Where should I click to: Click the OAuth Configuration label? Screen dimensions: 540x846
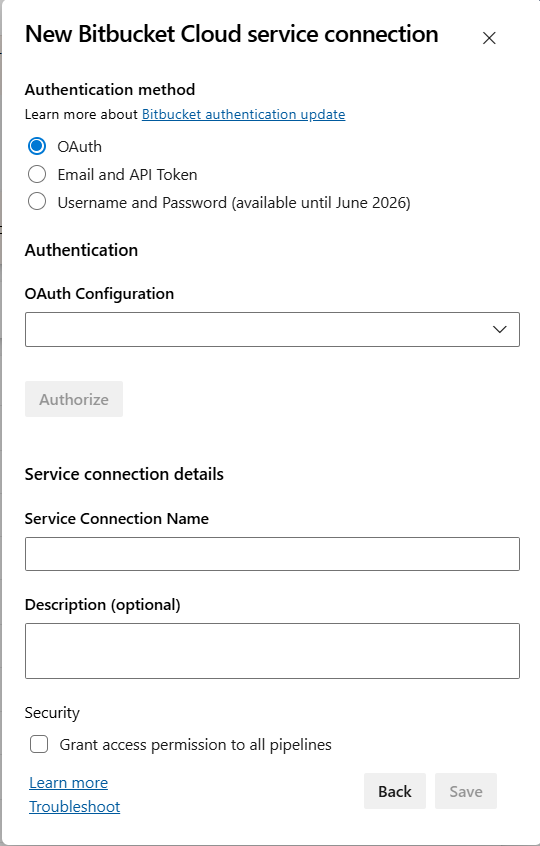tap(99, 294)
